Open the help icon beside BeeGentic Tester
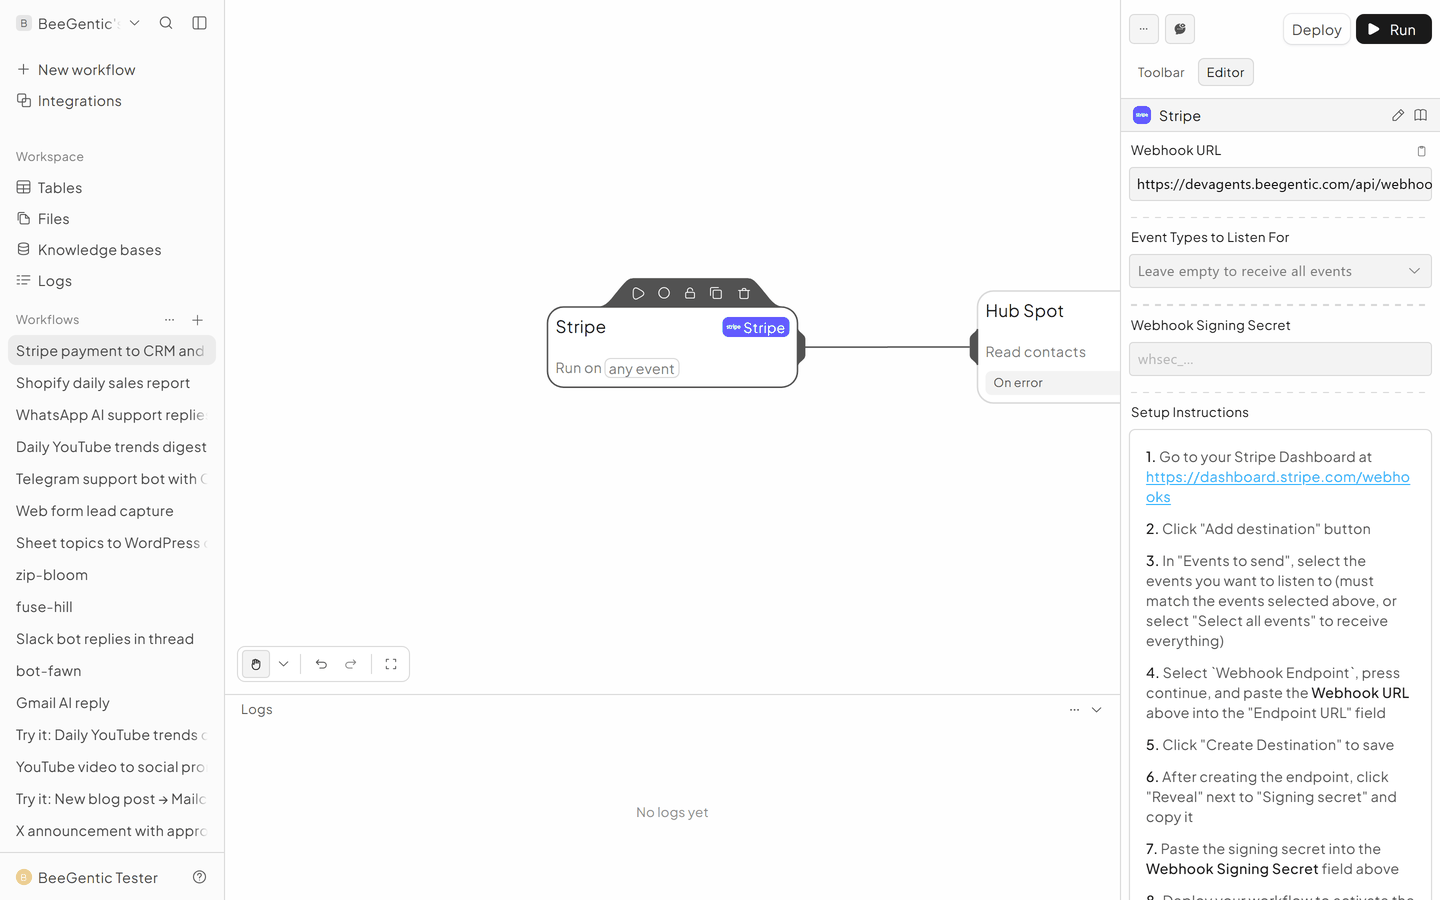Screen dimensions: 1440x900 (x=200, y=877)
